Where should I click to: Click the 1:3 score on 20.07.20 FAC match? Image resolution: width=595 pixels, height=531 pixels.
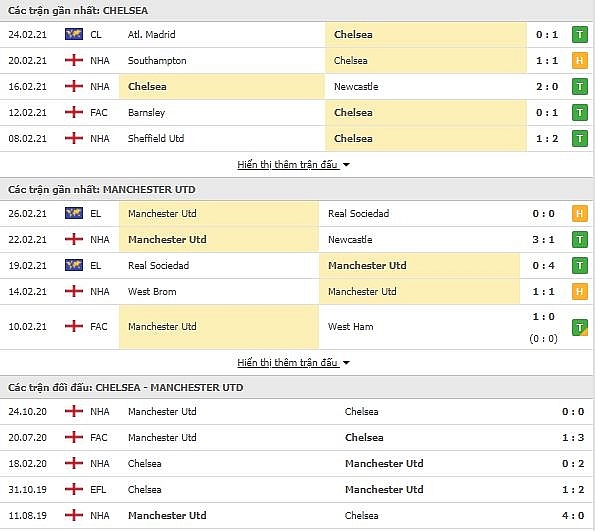point(573,438)
